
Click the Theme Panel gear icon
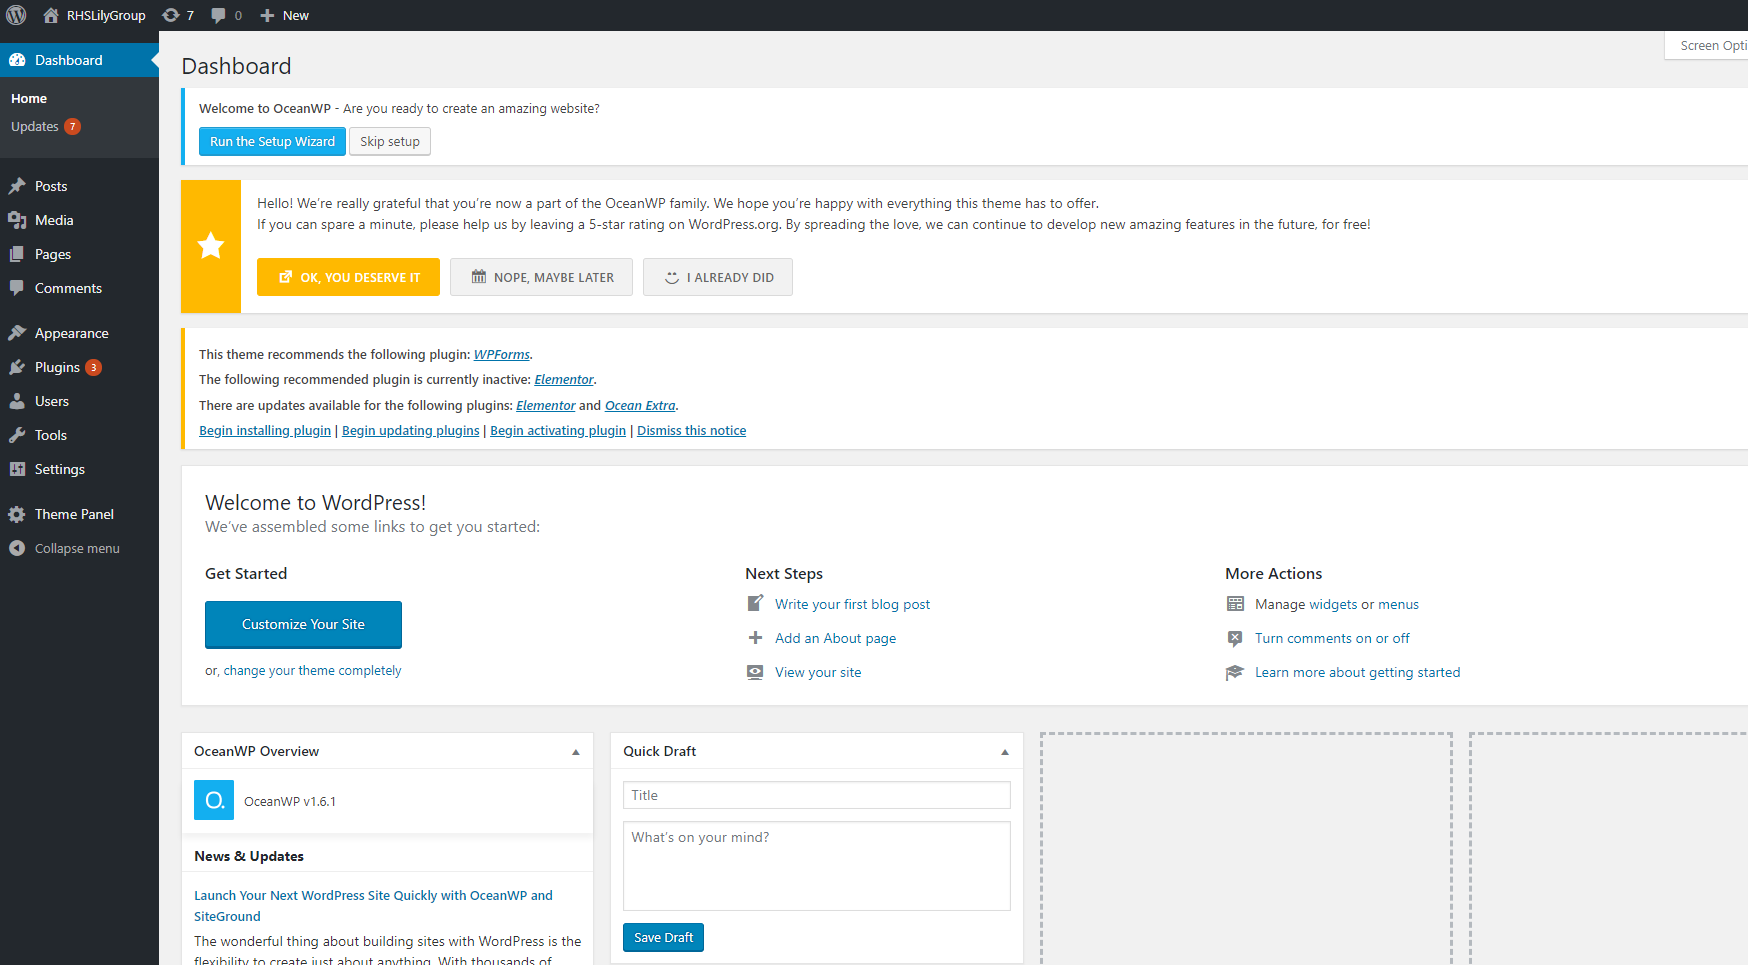(17, 514)
